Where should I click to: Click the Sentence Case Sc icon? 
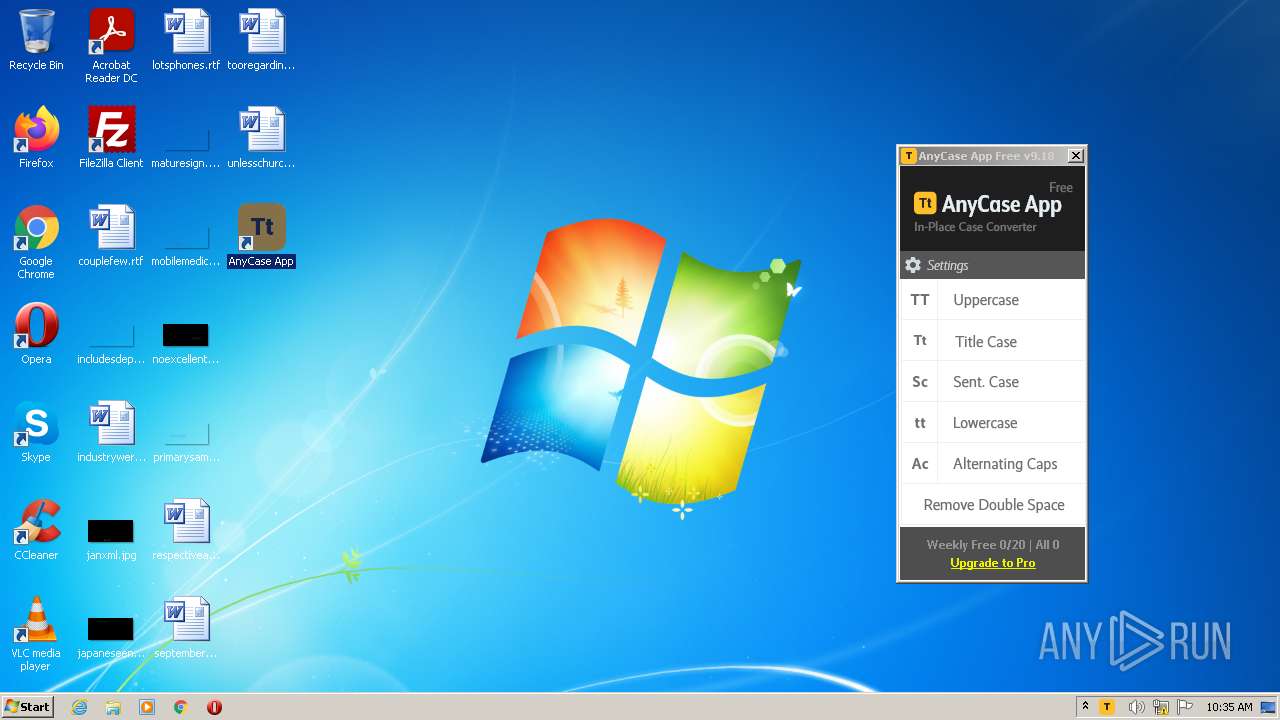[x=920, y=382]
